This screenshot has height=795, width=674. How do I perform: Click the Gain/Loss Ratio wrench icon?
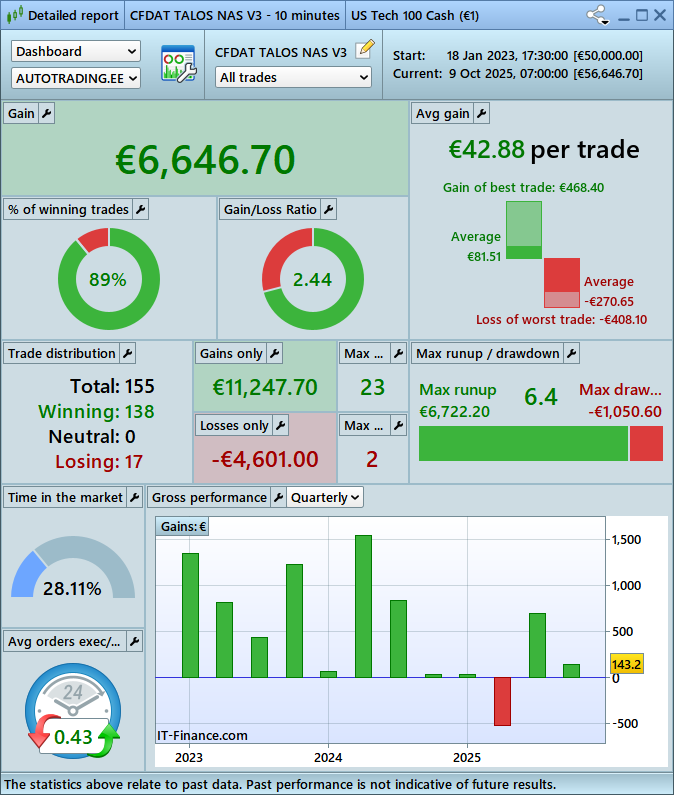tap(328, 210)
